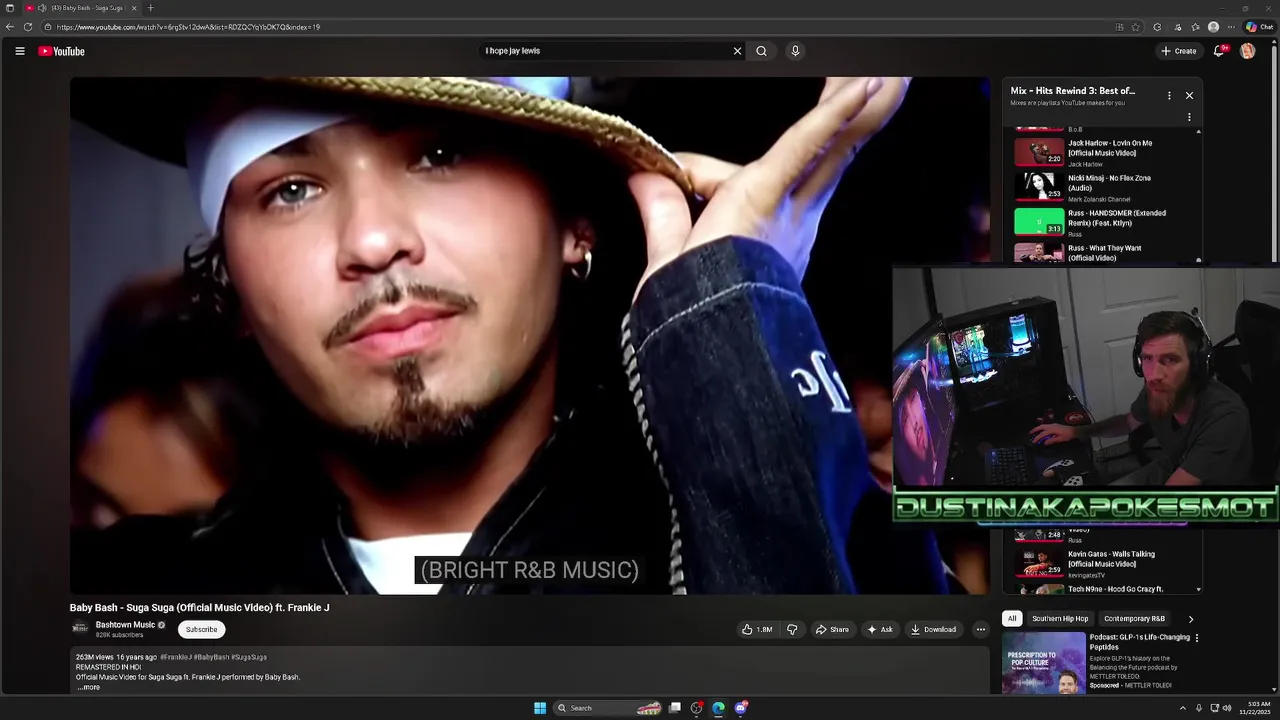
Task: Open more actions ellipsis under the video
Action: (x=980, y=629)
